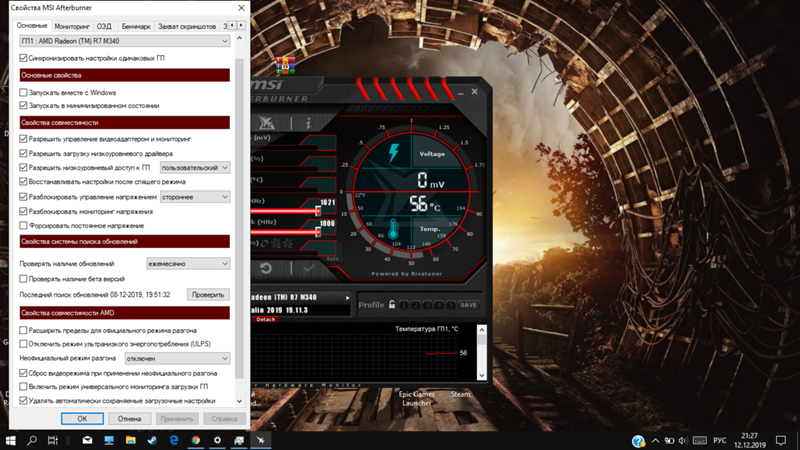Switch to the 'ОЭД' tab
800x450 pixels.
[104, 26]
